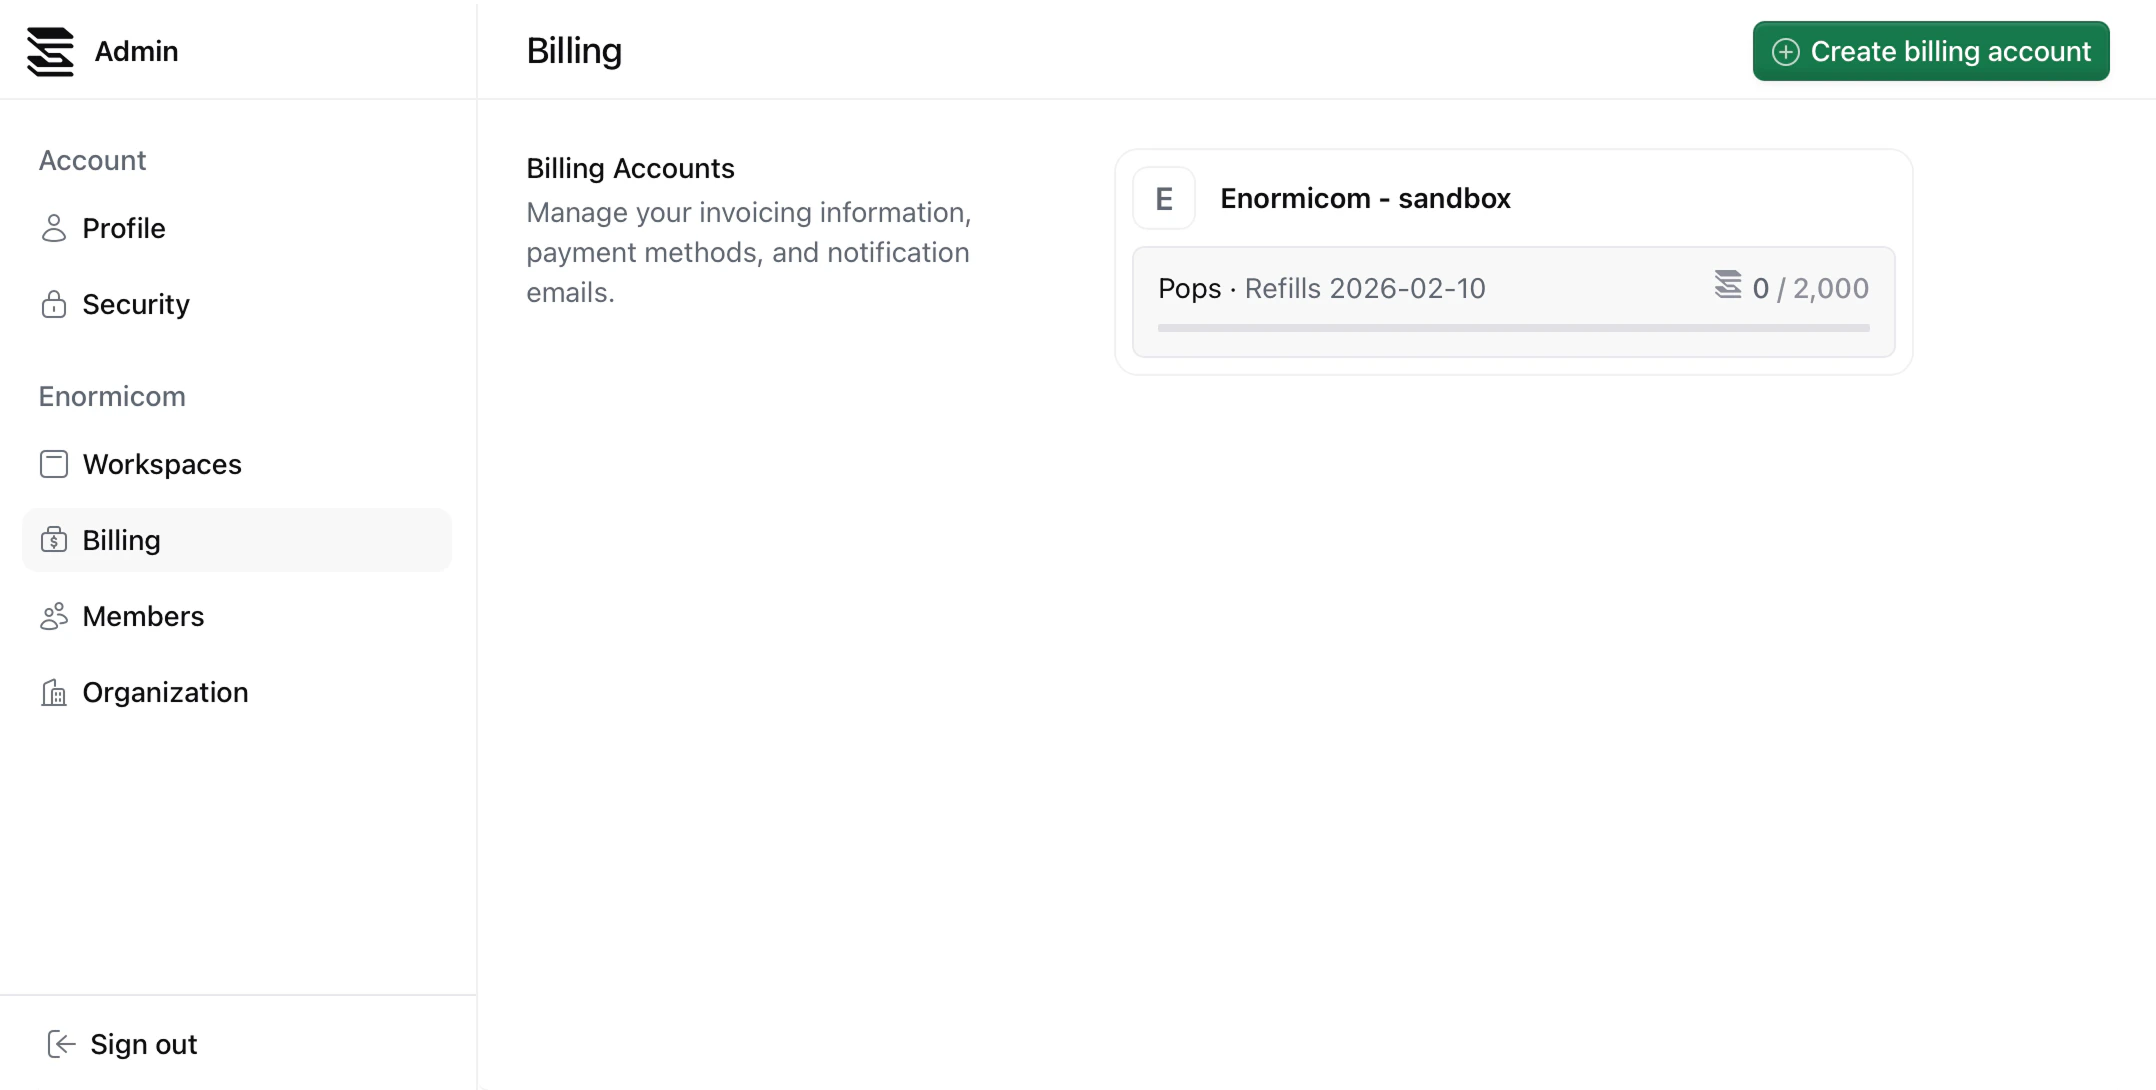Click the Workspaces window icon
2156x1090 pixels.
pos(54,464)
